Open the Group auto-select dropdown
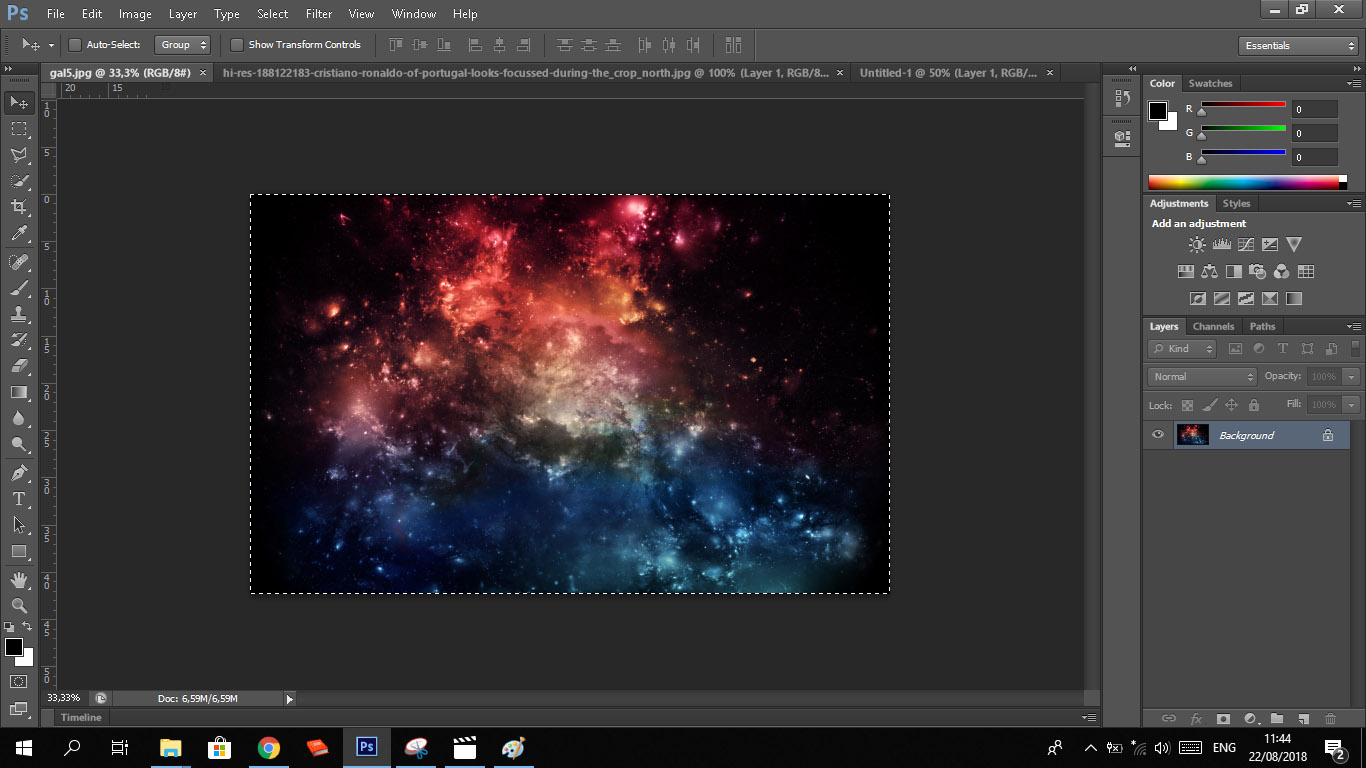Image resolution: width=1366 pixels, height=768 pixels. [x=184, y=45]
